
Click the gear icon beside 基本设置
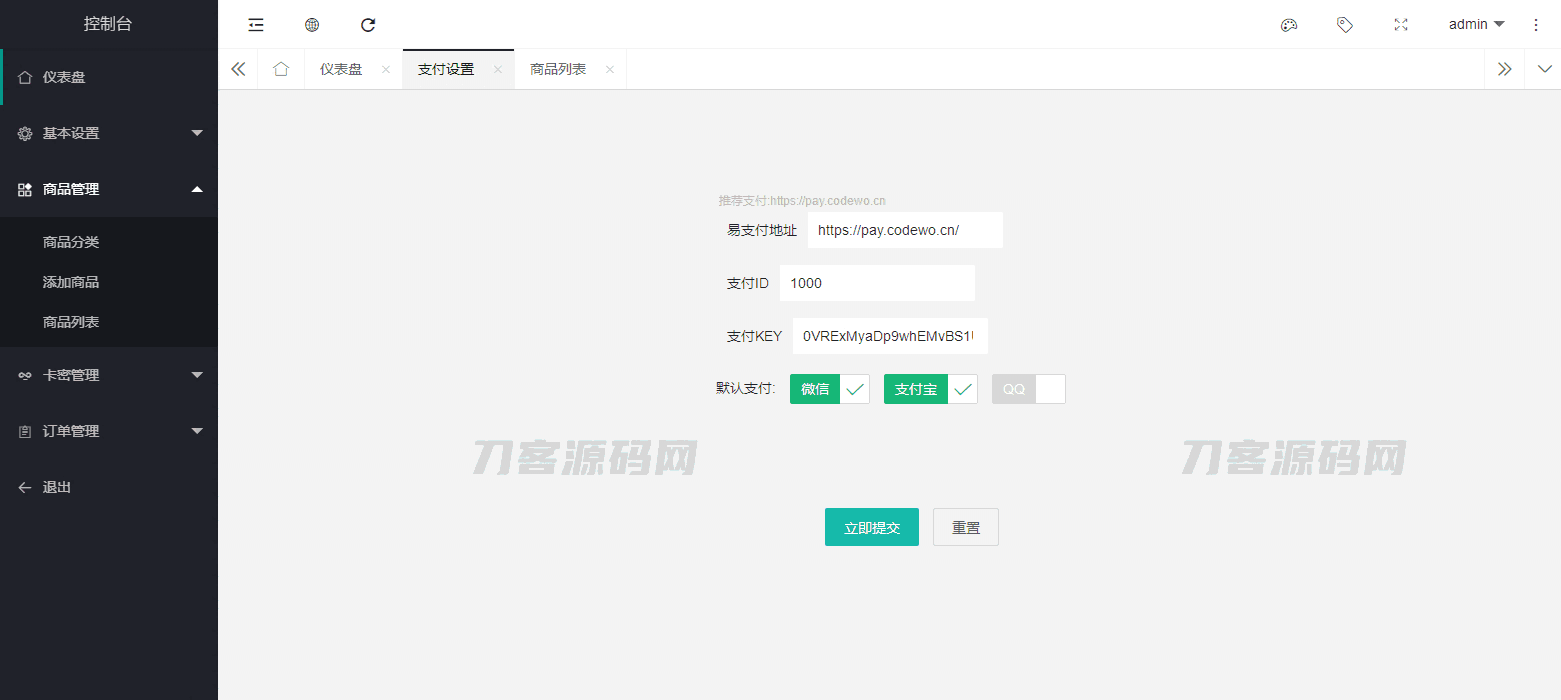point(25,133)
